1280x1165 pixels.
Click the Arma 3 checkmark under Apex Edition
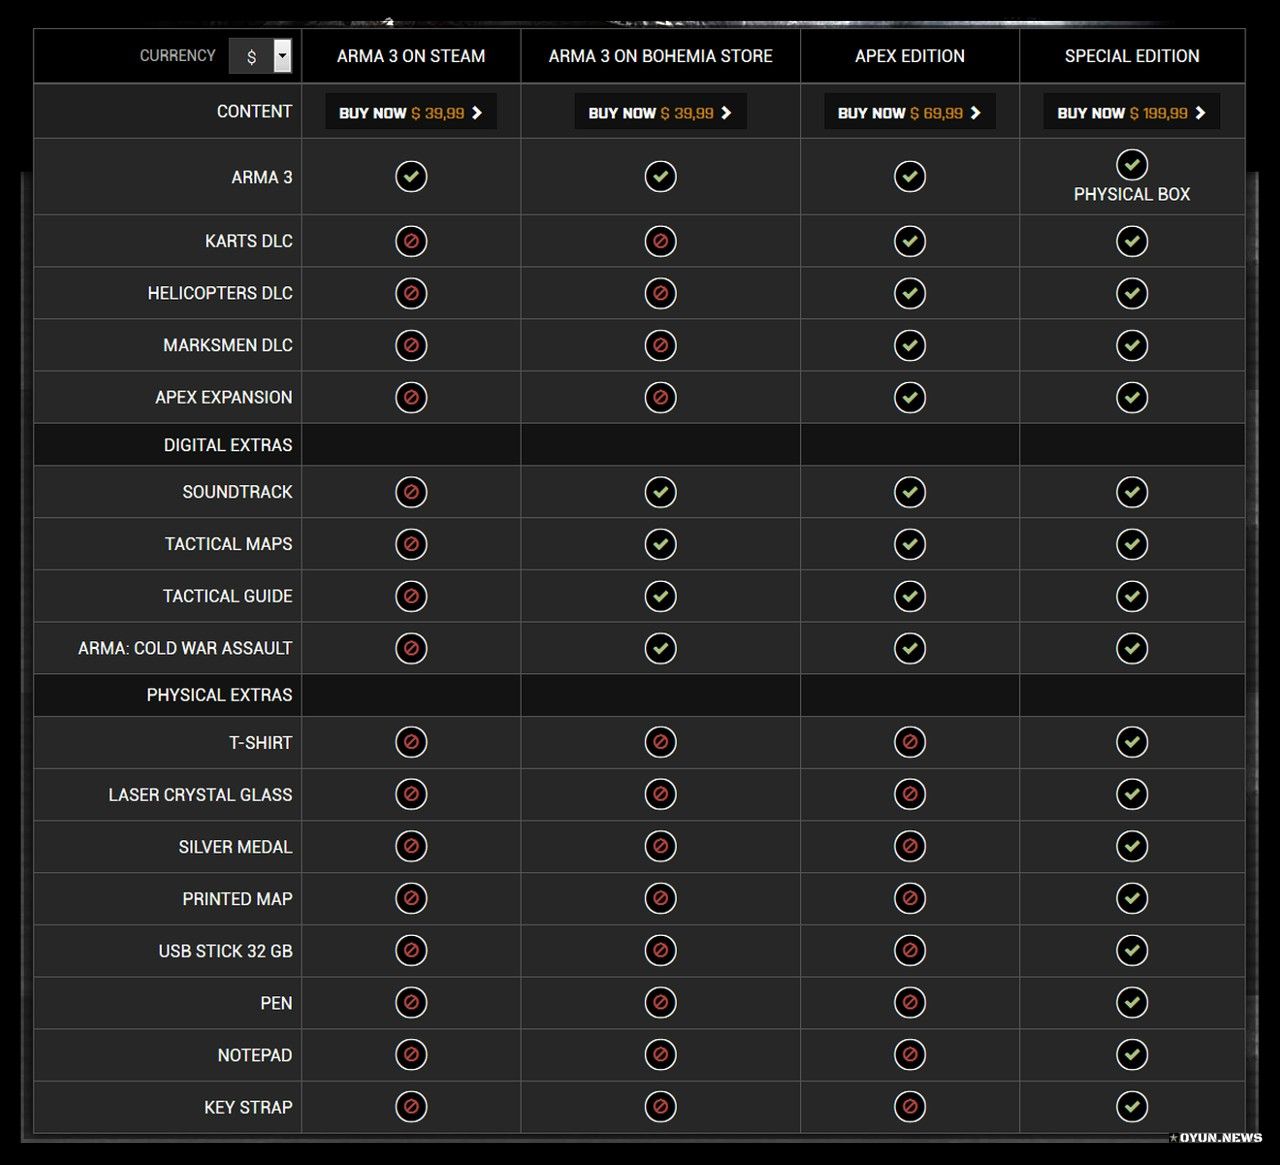click(910, 177)
